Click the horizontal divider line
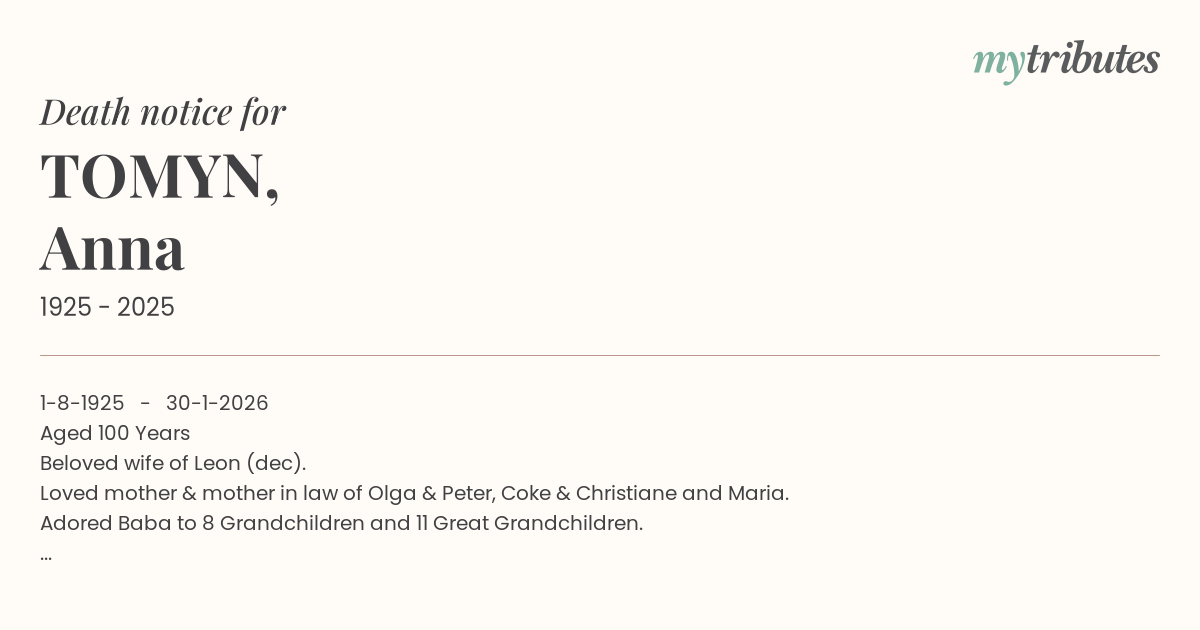Screen dimensions: 1200x630 tap(600, 355)
